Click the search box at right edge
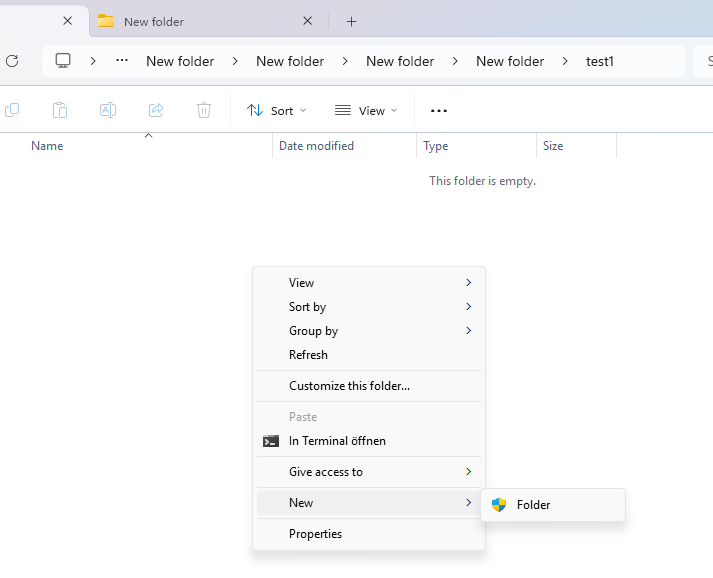 click(703, 61)
